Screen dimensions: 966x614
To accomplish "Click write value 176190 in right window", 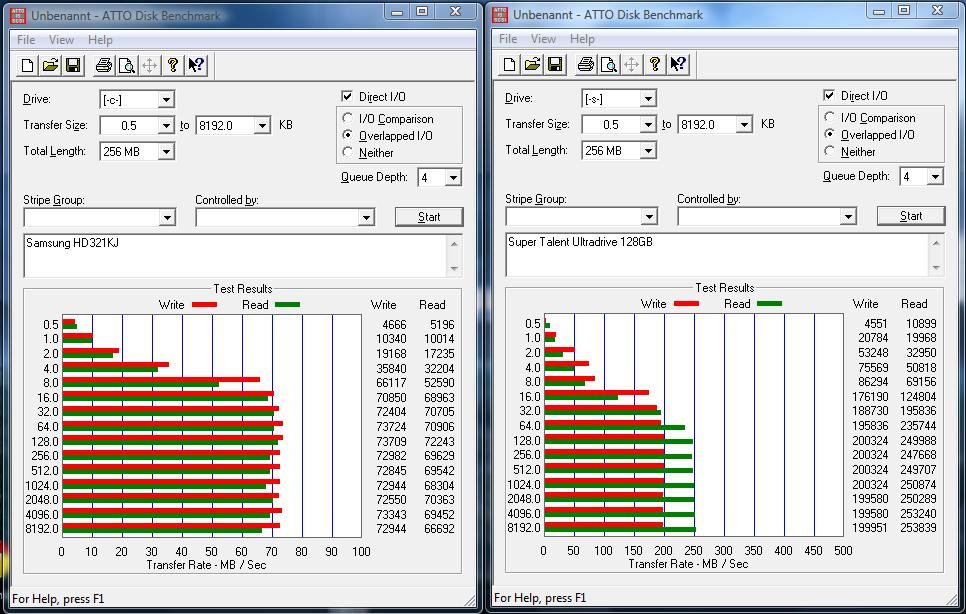I will coord(870,397).
